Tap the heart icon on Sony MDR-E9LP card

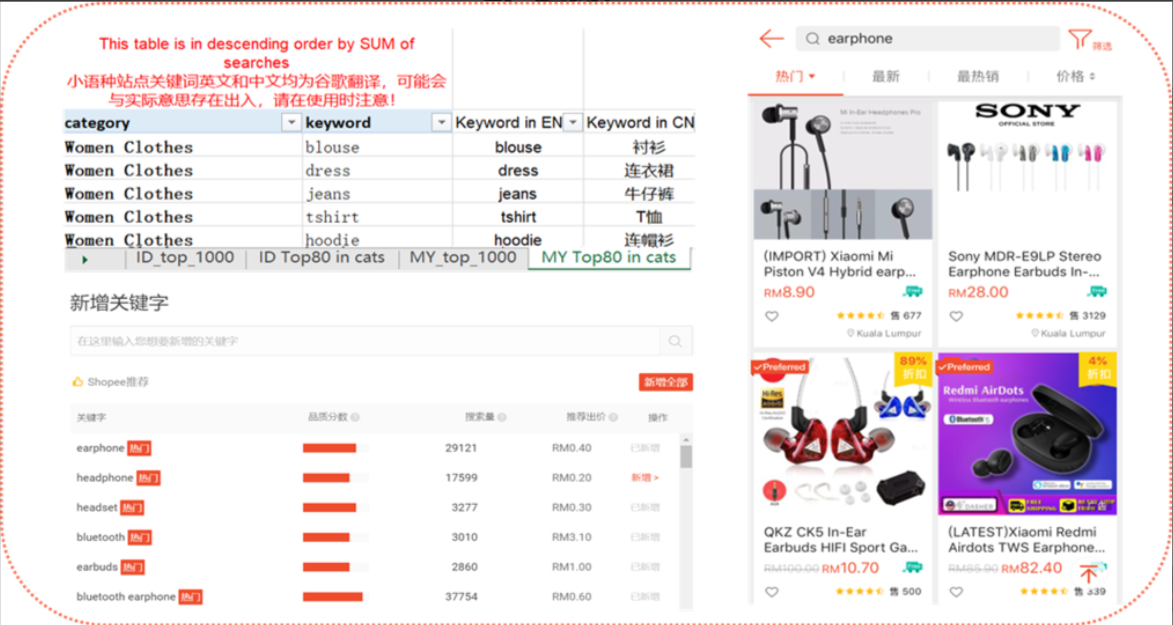tap(956, 316)
